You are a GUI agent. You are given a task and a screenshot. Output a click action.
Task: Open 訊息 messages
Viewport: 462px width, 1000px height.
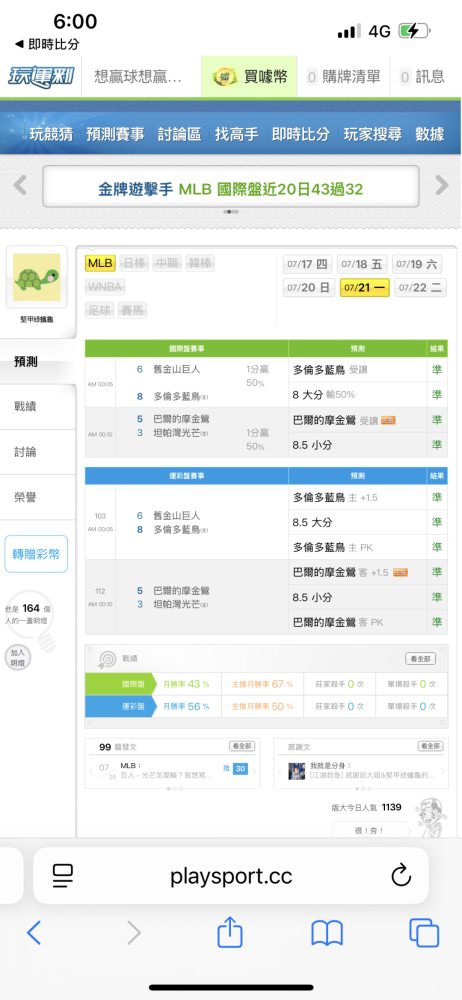point(422,77)
